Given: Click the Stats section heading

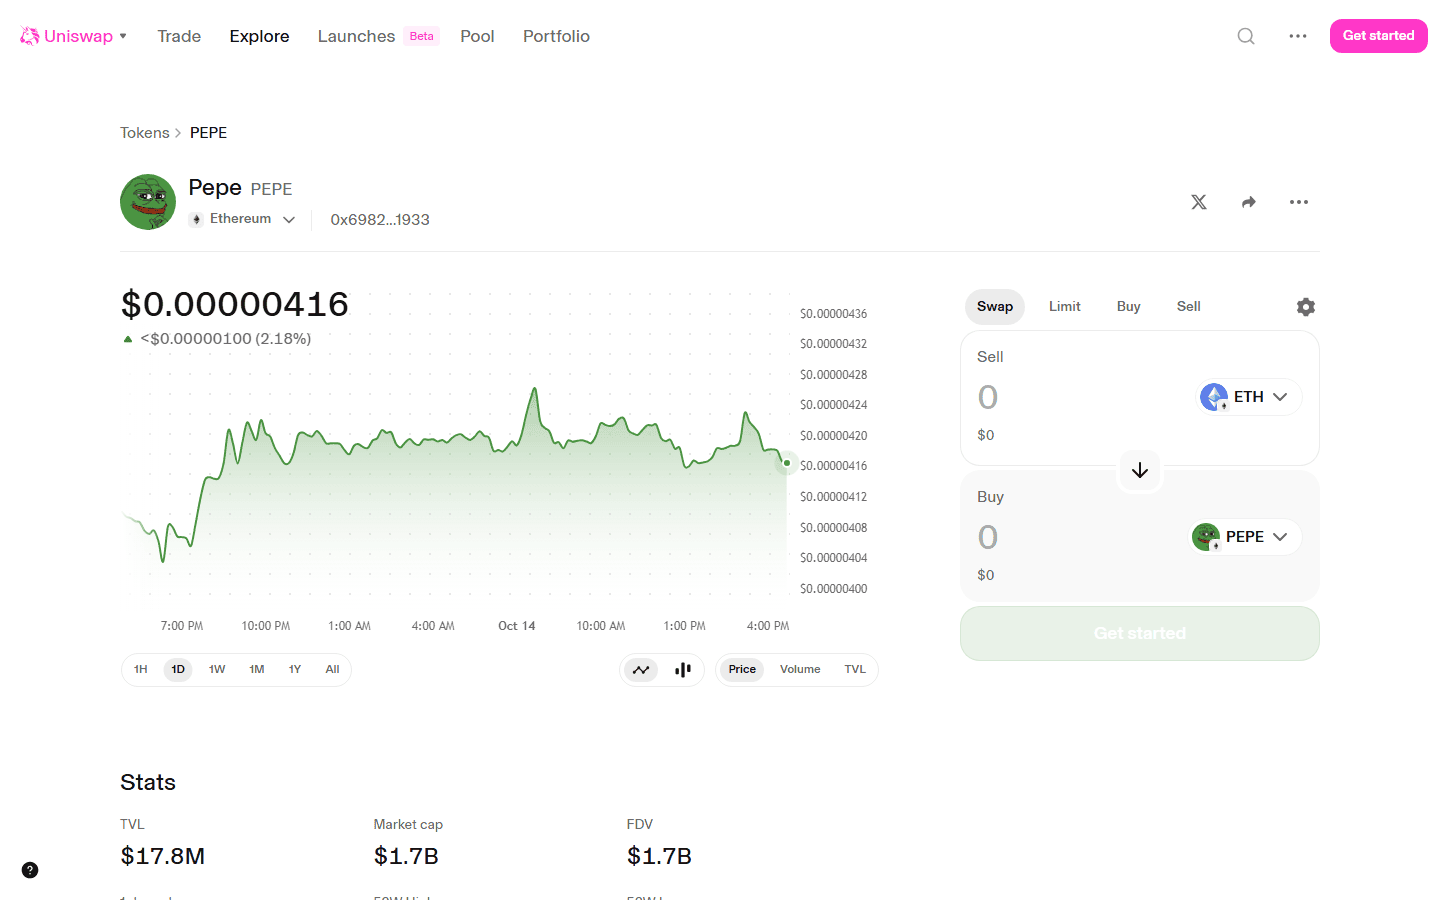Looking at the screenshot, I should point(148,782).
